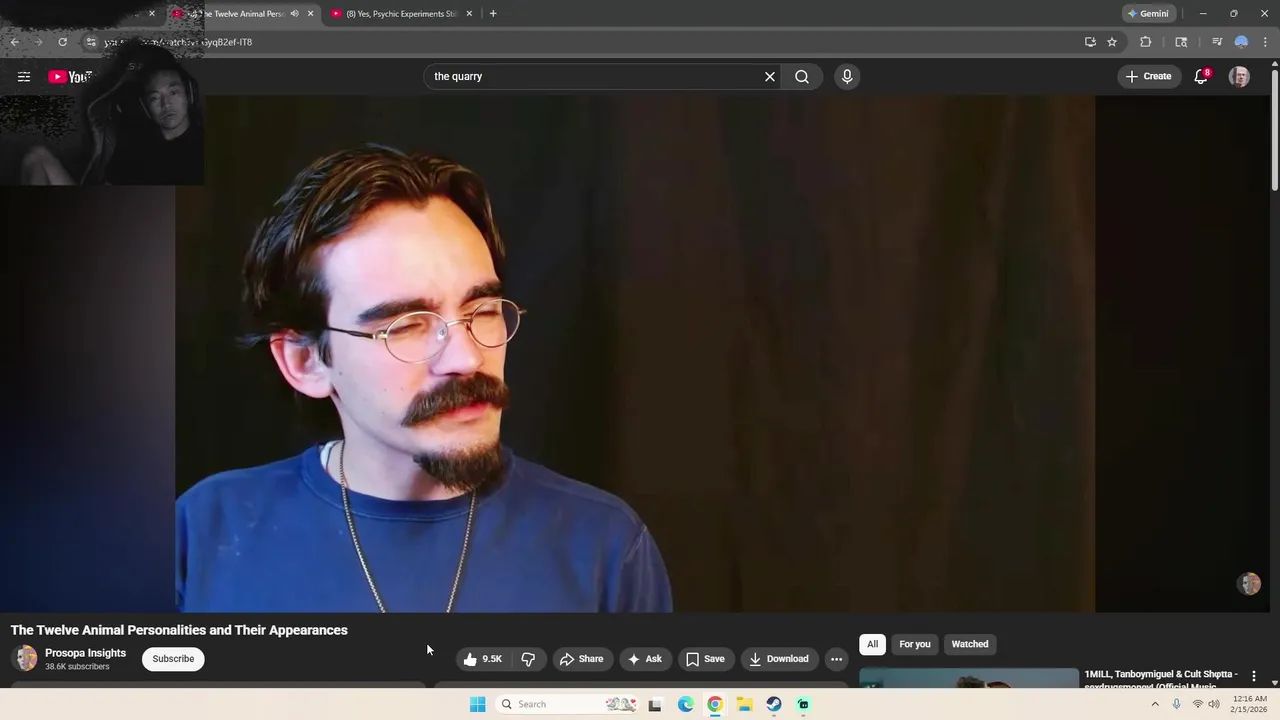Viewport: 1280px width, 720px height.
Task: Open more actions three-dot menu
Action: pos(837,659)
